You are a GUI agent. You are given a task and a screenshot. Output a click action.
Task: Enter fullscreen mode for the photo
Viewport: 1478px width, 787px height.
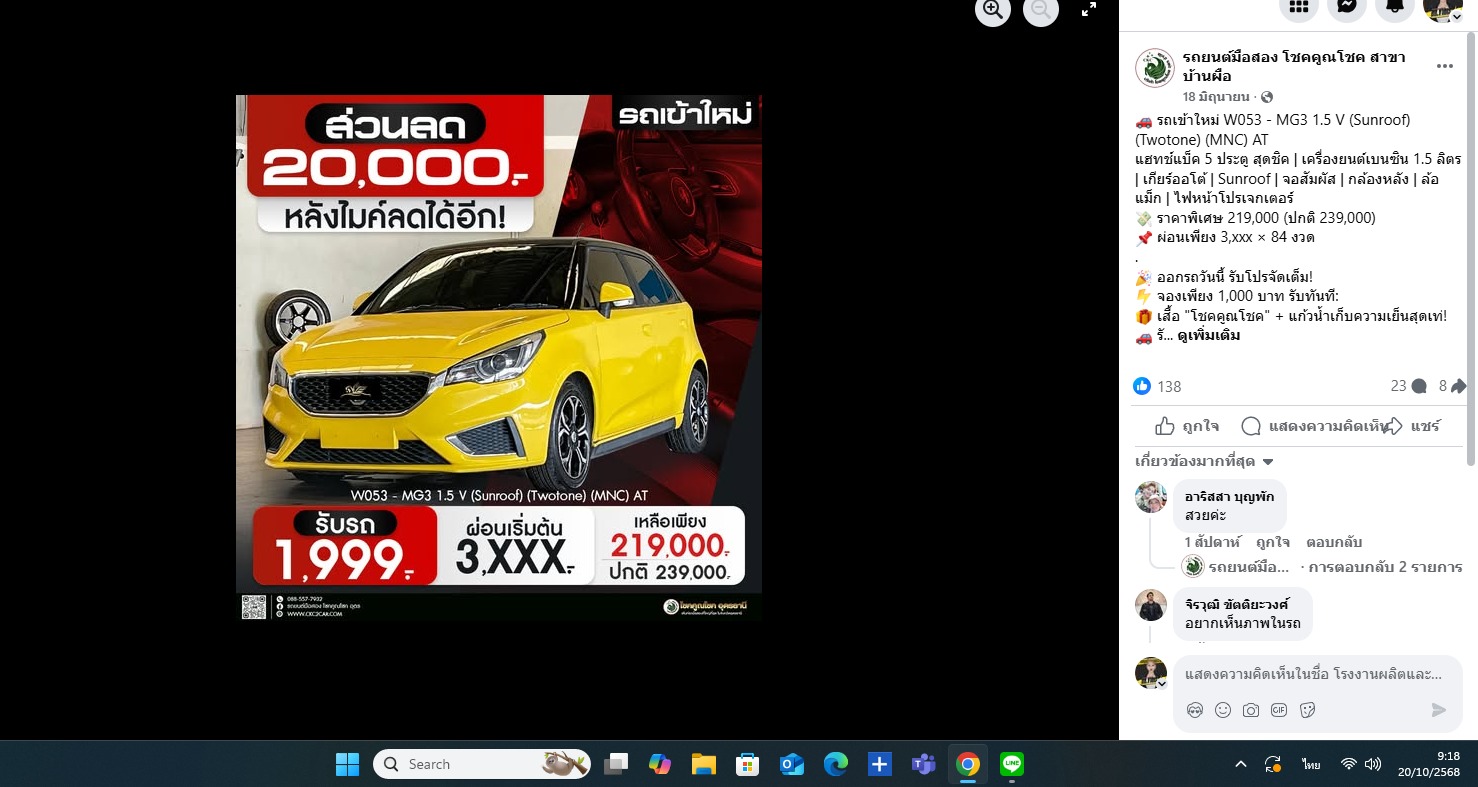pos(1089,10)
